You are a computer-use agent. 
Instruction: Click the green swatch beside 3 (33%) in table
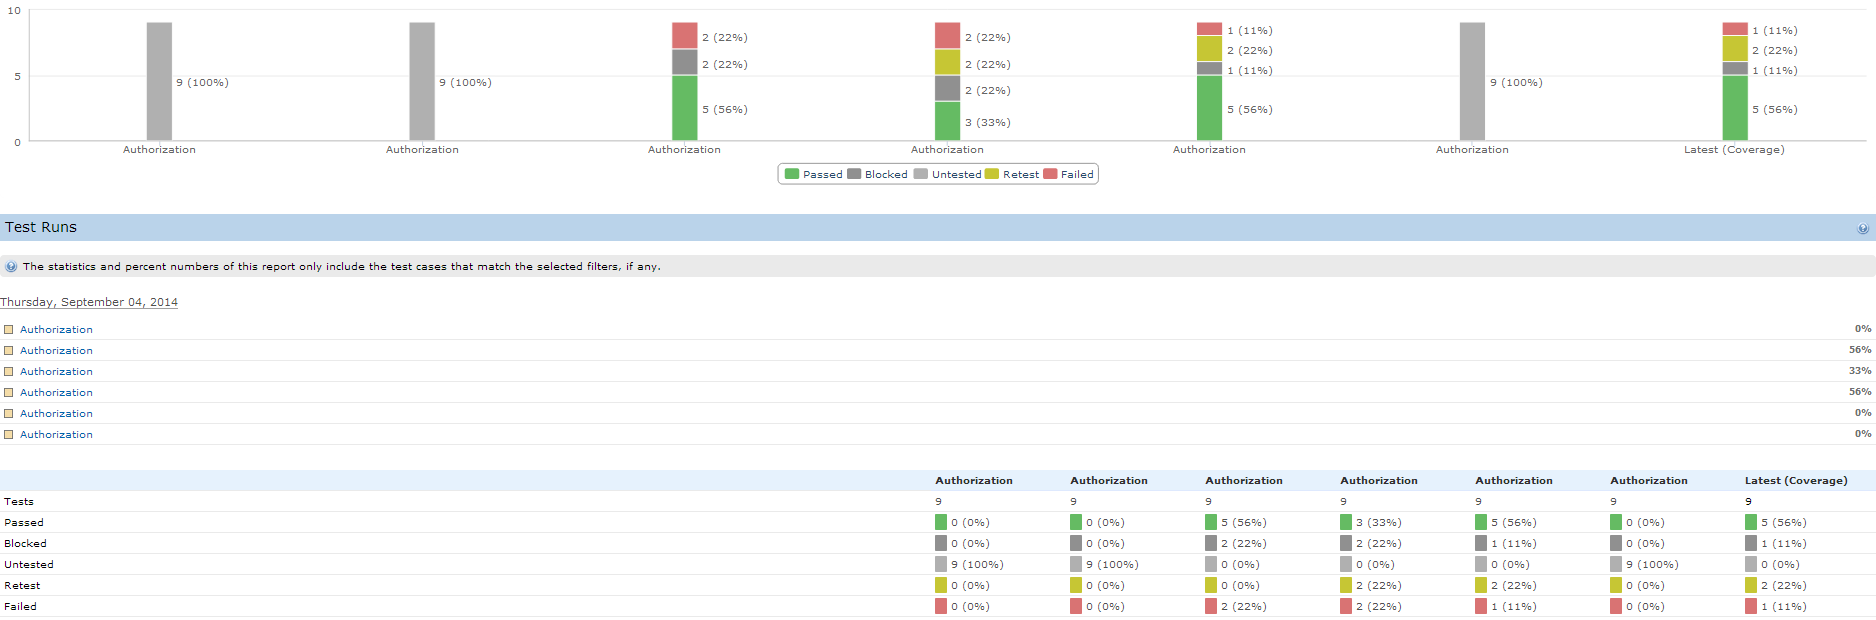tap(1346, 522)
